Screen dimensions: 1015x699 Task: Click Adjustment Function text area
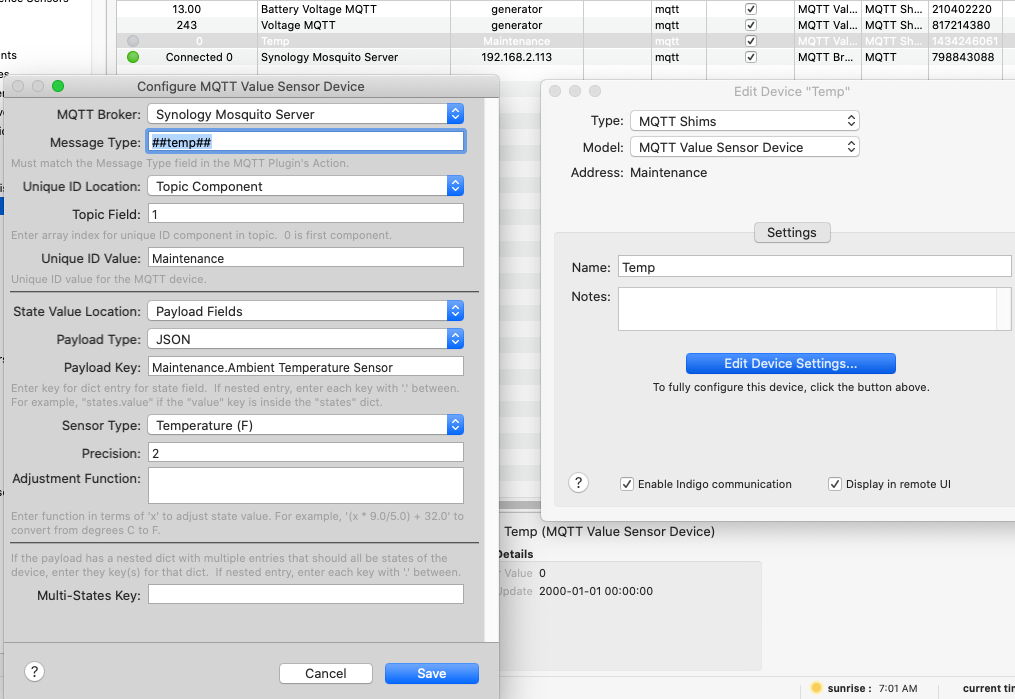(x=306, y=485)
